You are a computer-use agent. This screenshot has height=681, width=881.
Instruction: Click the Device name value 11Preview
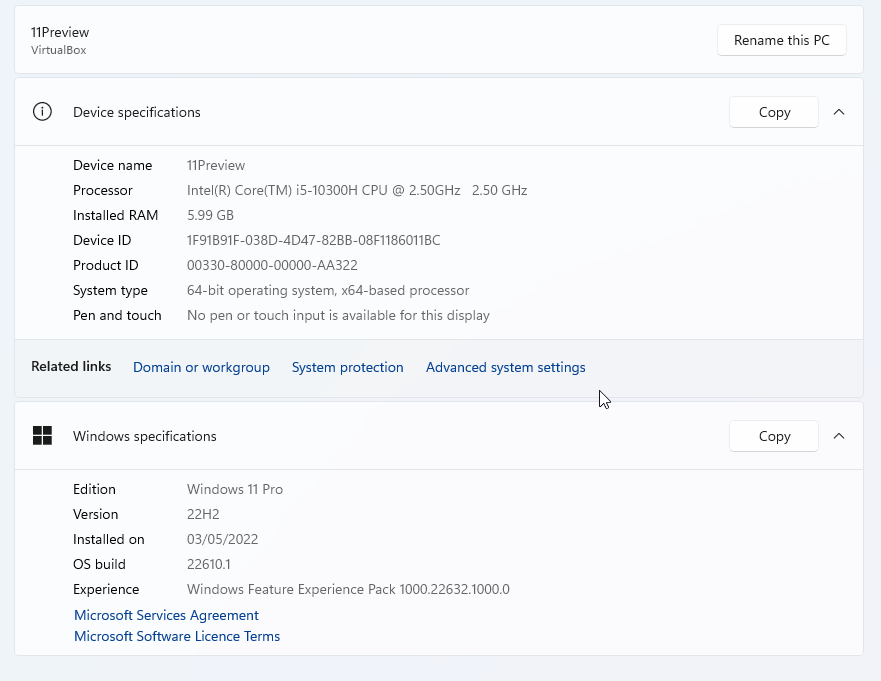pyautogui.click(x=216, y=165)
